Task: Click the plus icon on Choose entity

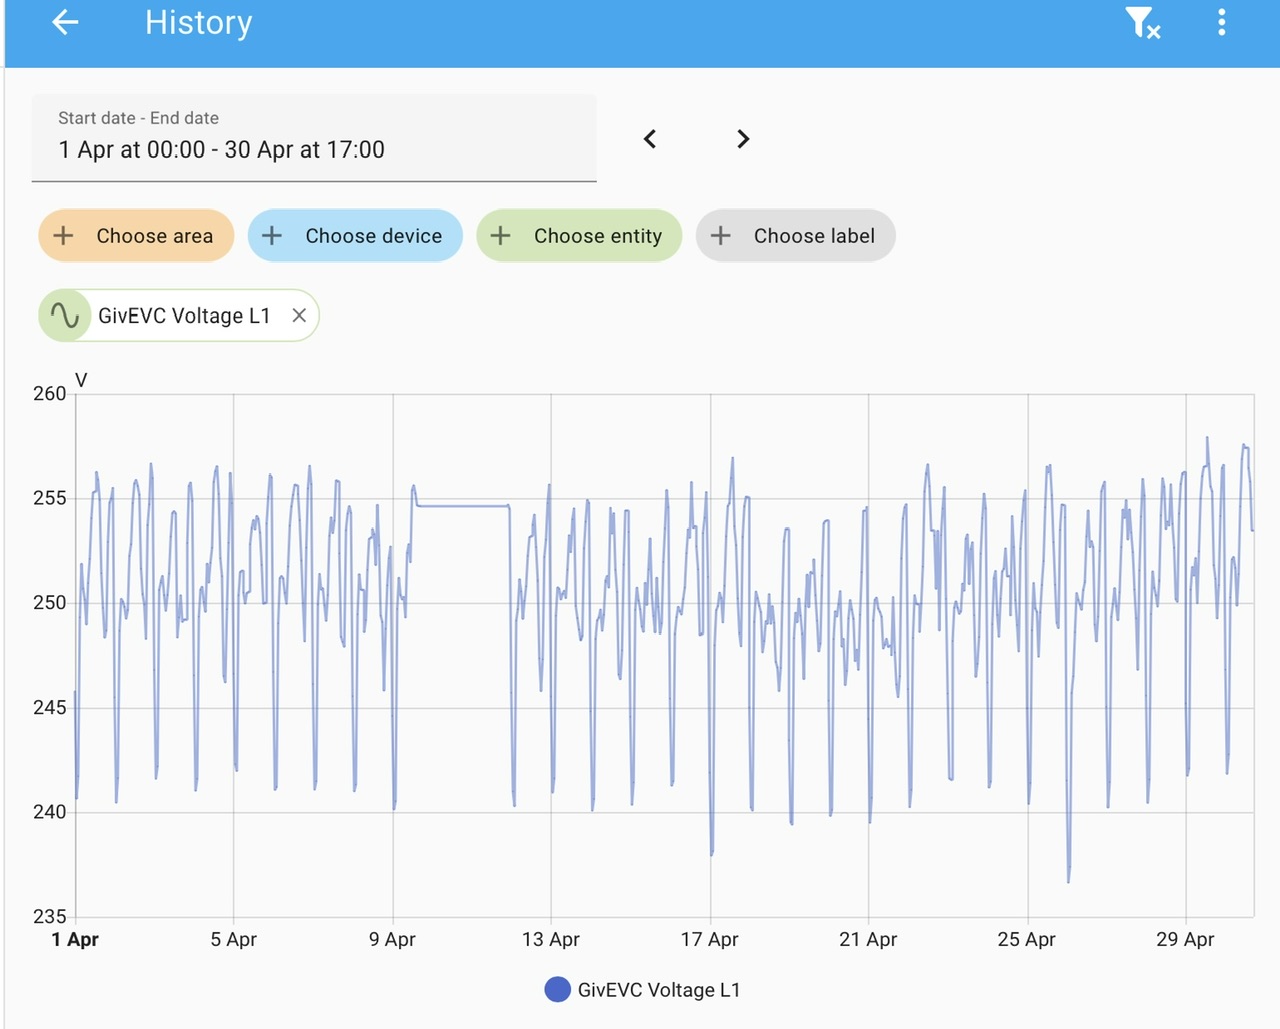Action: click(501, 236)
